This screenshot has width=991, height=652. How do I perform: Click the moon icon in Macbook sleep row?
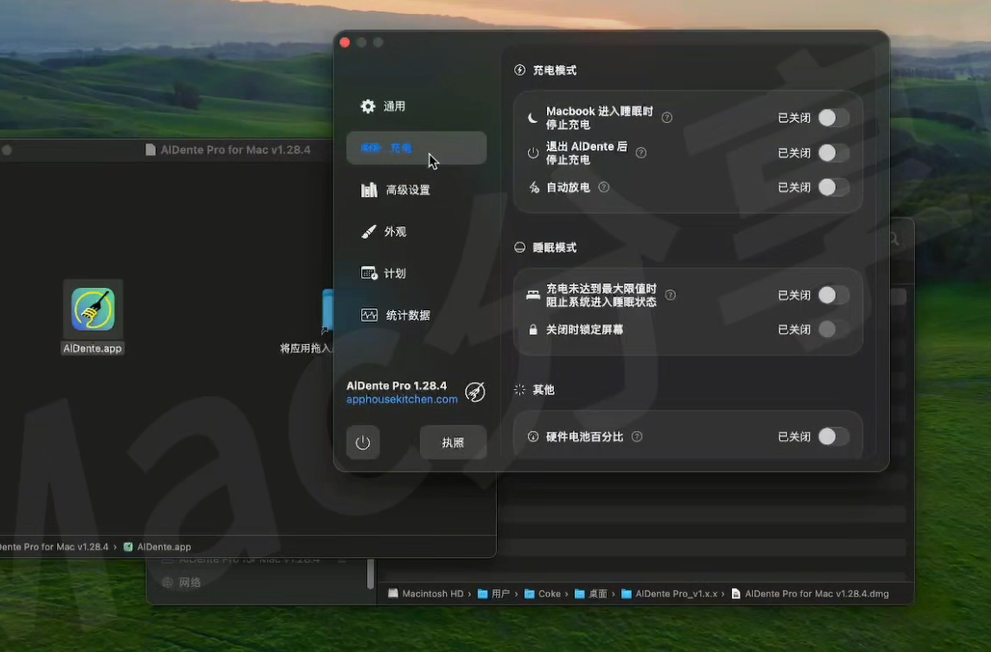point(533,118)
